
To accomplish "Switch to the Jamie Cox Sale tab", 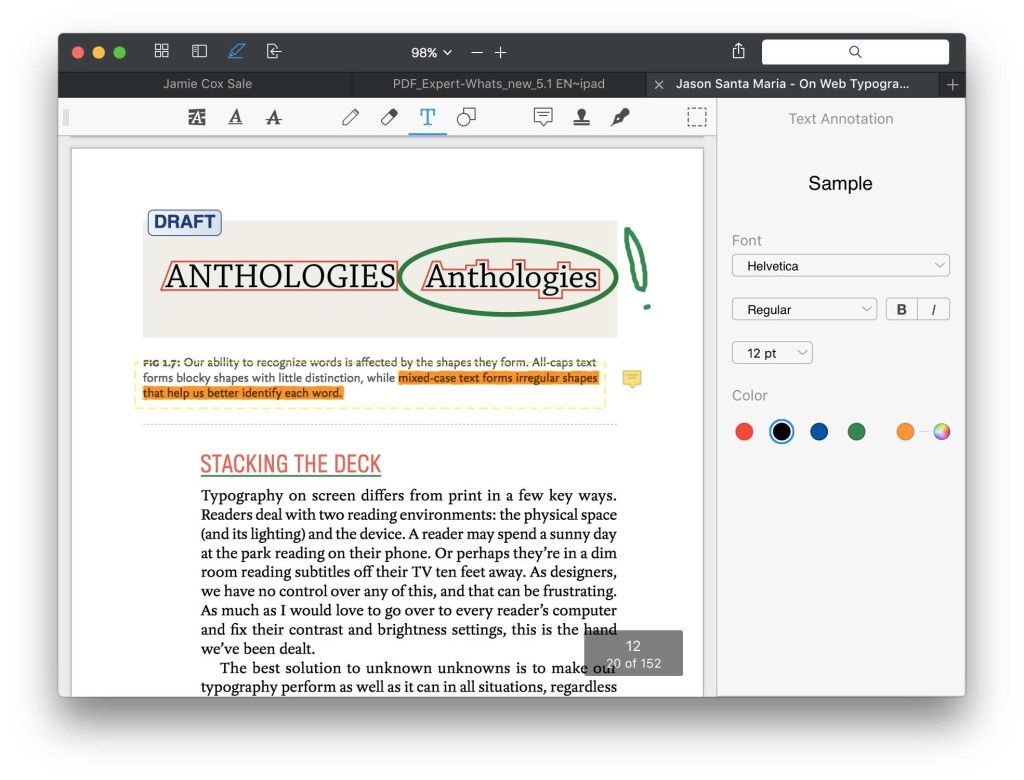I will click(207, 84).
